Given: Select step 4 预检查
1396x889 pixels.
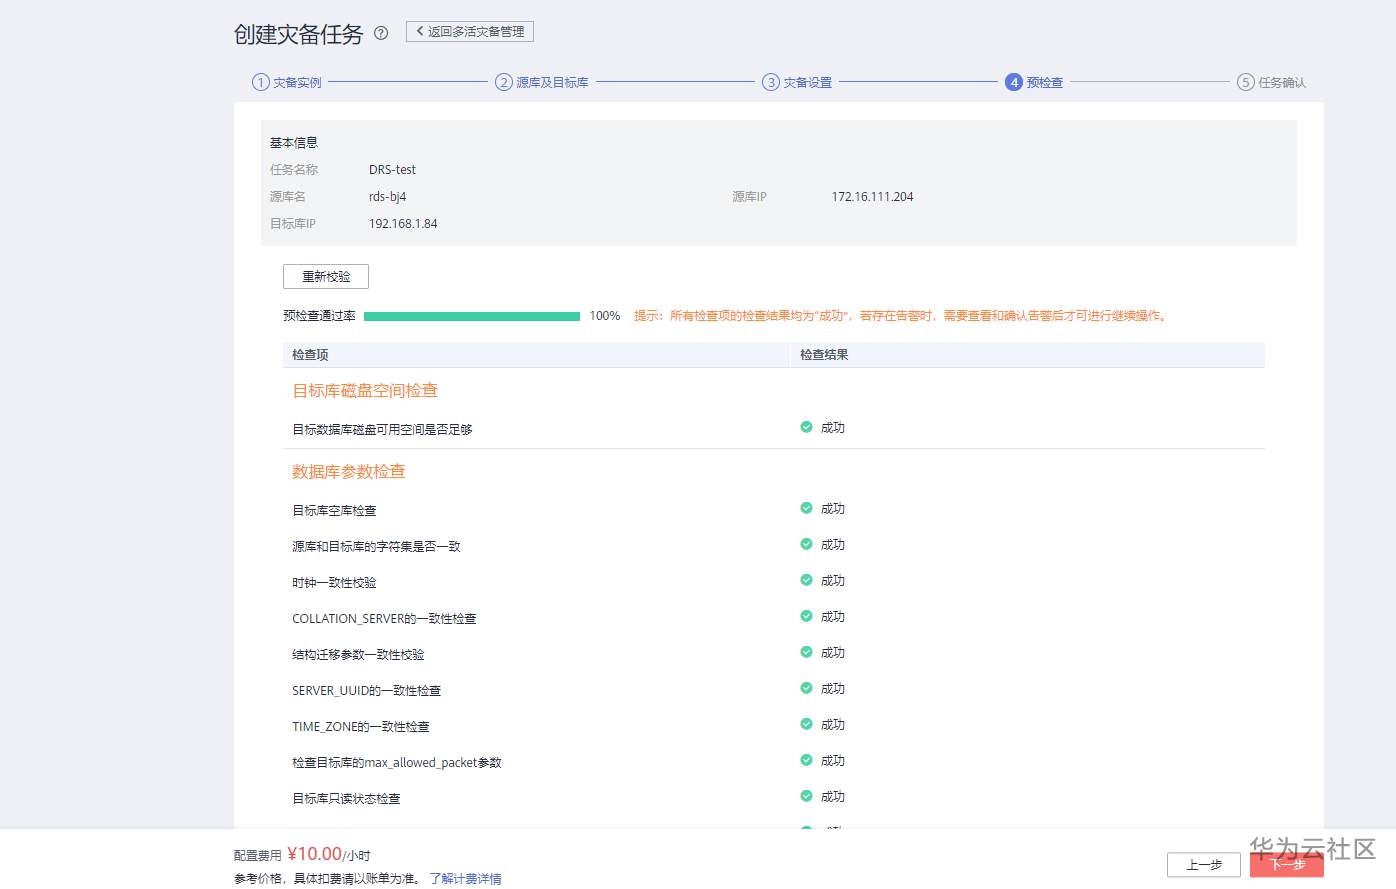Looking at the screenshot, I should [x=1034, y=82].
